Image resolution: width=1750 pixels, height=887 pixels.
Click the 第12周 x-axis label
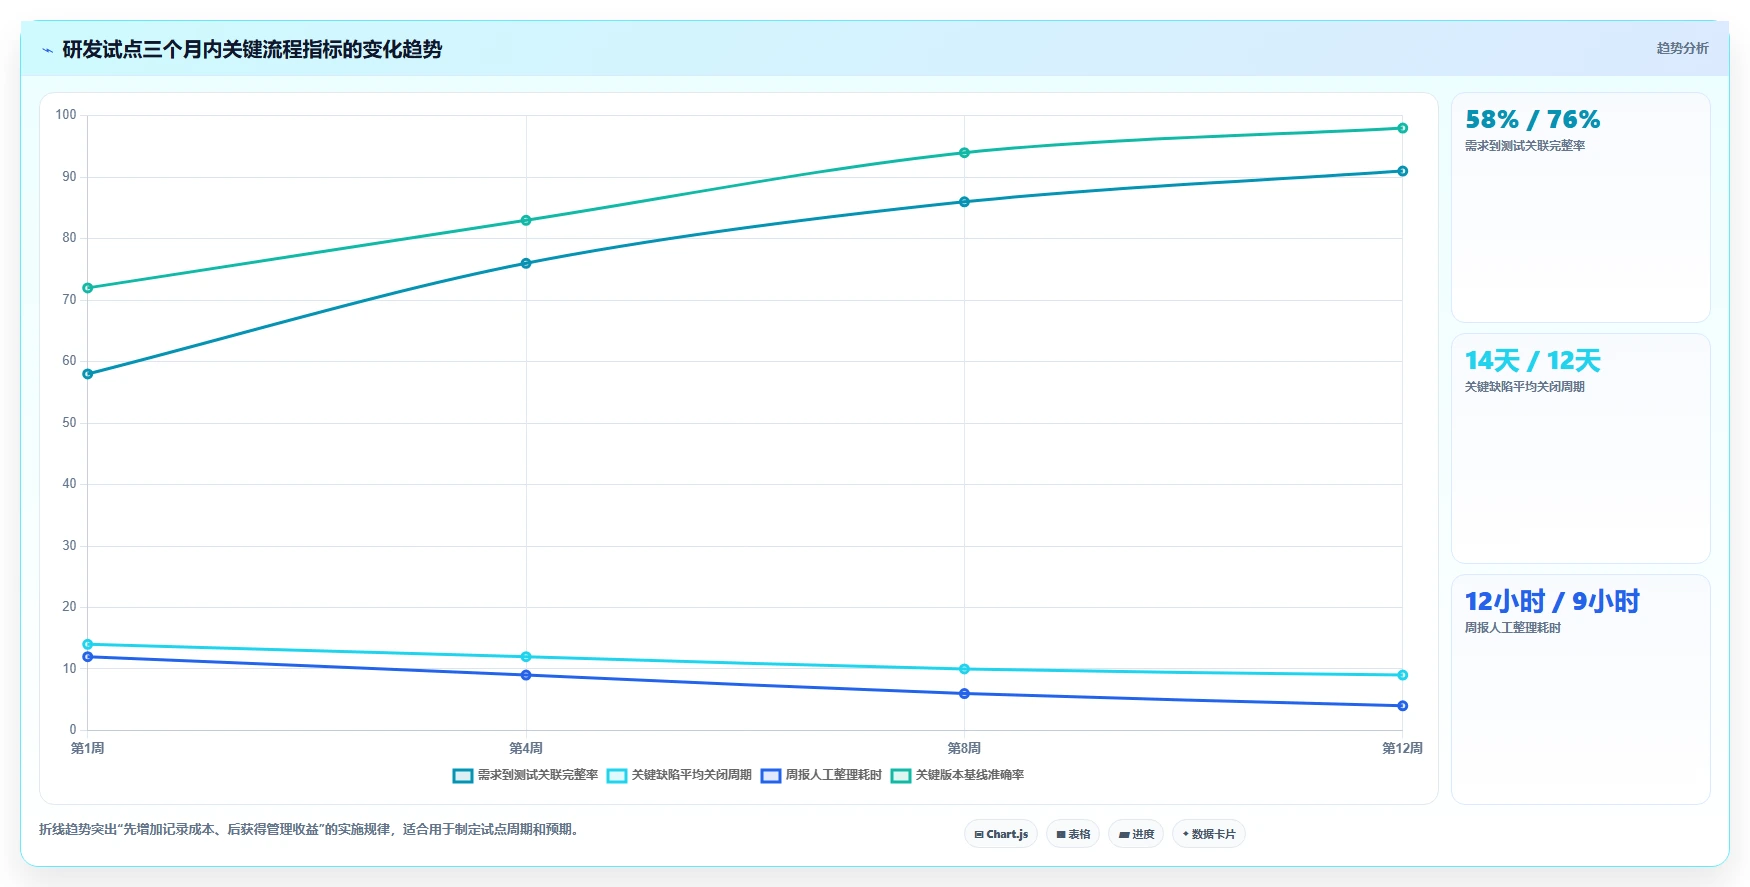(x=1402, y=748)
